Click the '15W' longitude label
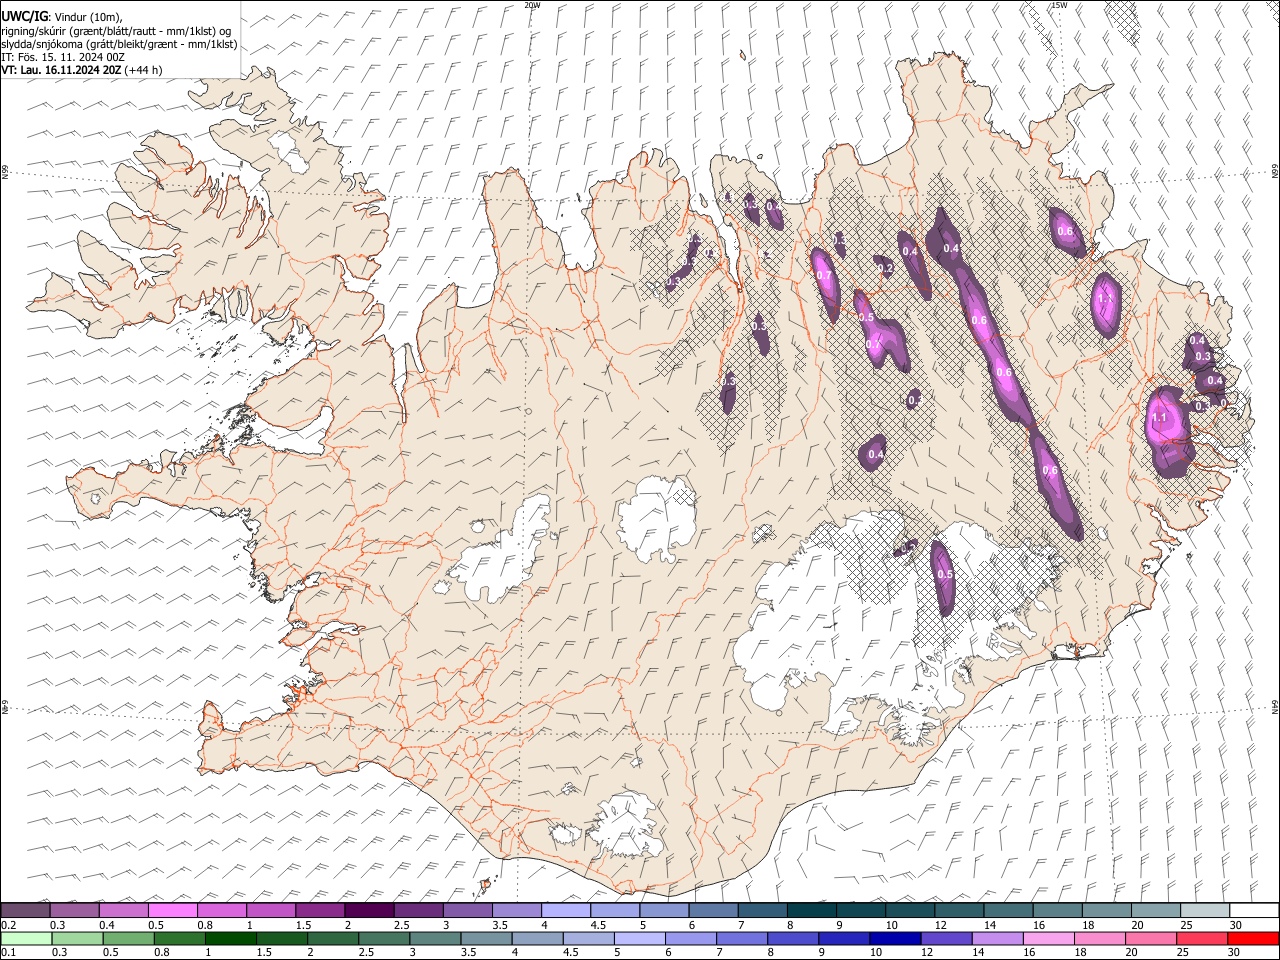This screenshot has height=960, width=1280. pyautogui.click(x=1058, y=5)
